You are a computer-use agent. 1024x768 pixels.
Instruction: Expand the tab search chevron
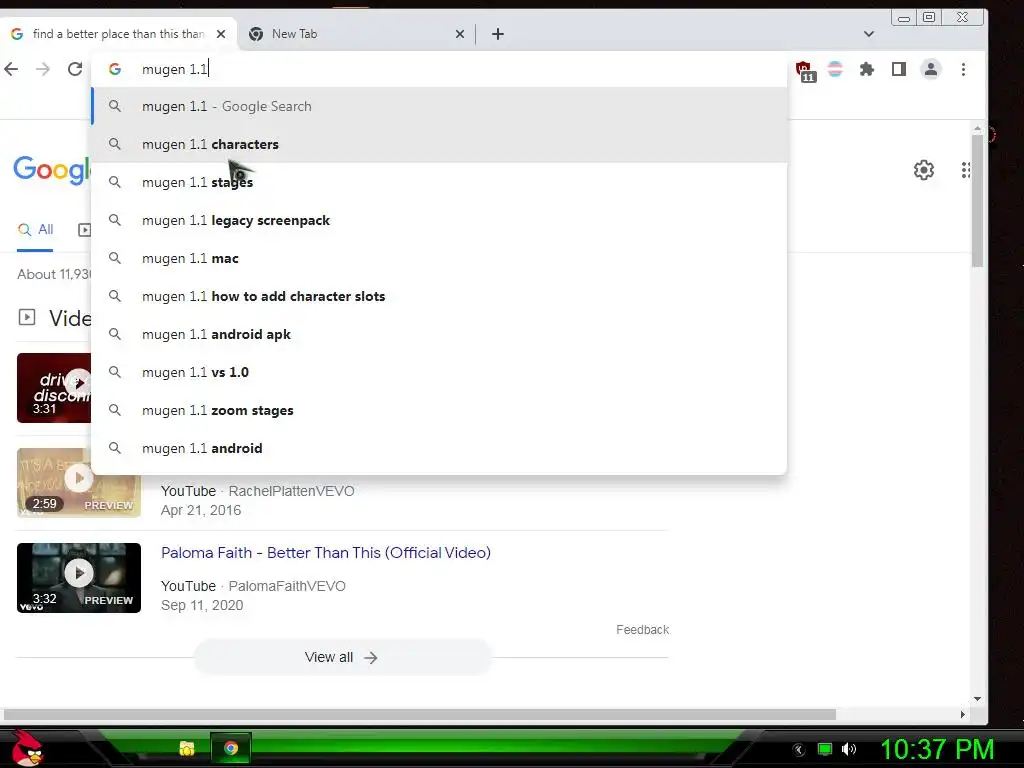click(x=869, y=34)
